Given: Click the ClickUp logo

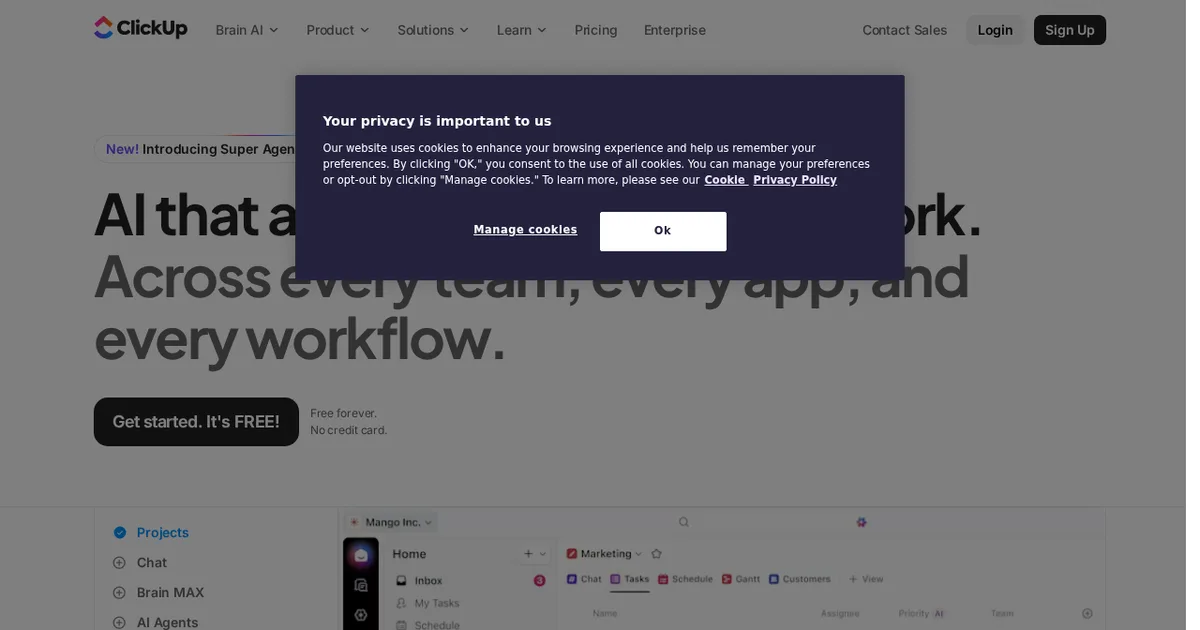Looking at the screenshot, I should pyautogui.click(x=141, y=29).
